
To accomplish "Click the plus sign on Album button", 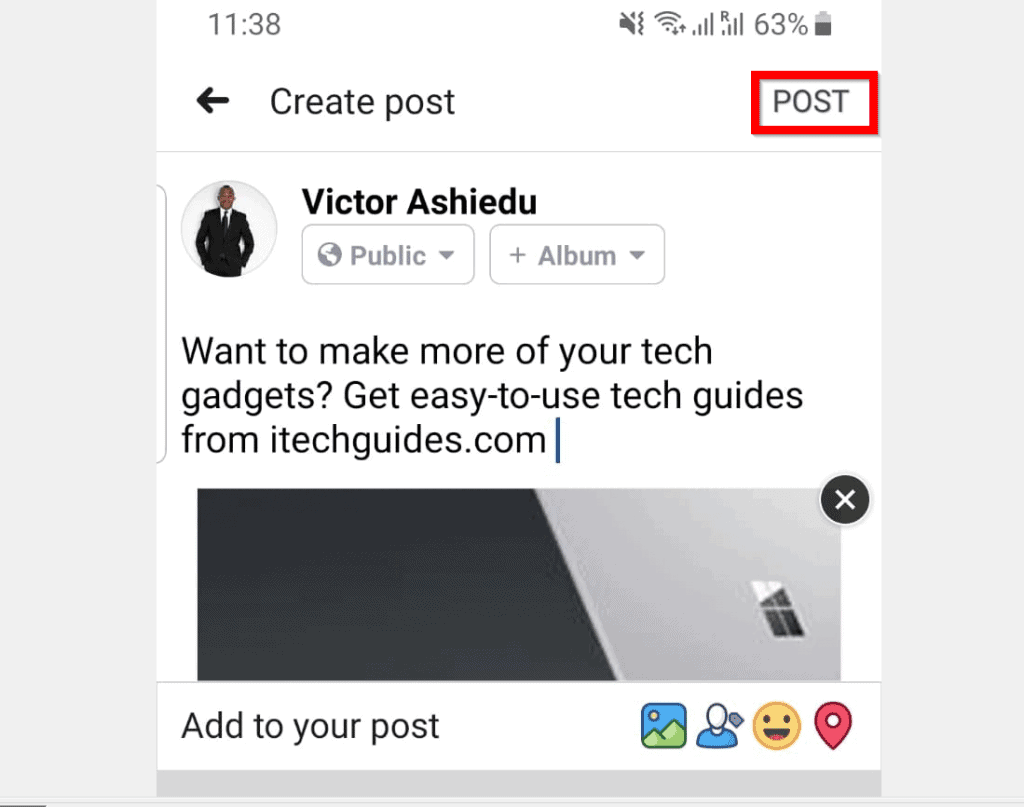I will coord(517,255).
